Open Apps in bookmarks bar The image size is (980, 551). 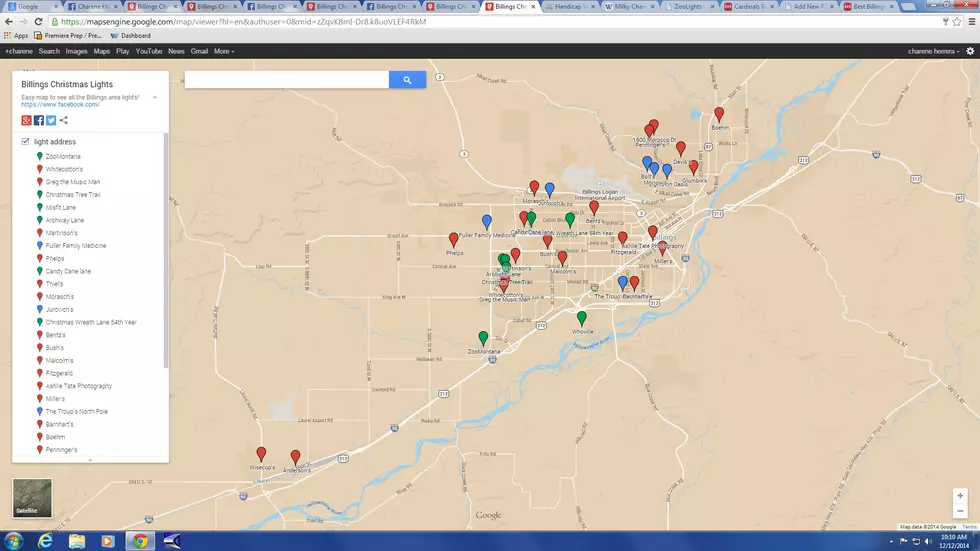[x=16, y=36]
